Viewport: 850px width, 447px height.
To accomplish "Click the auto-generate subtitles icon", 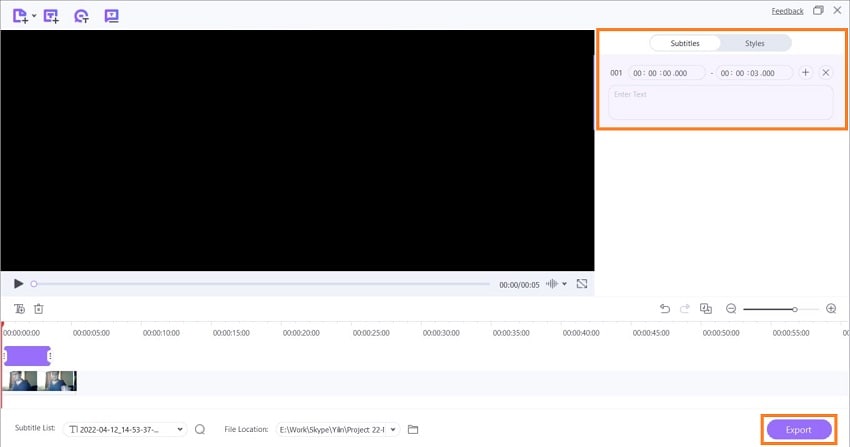I will [81, 16].
